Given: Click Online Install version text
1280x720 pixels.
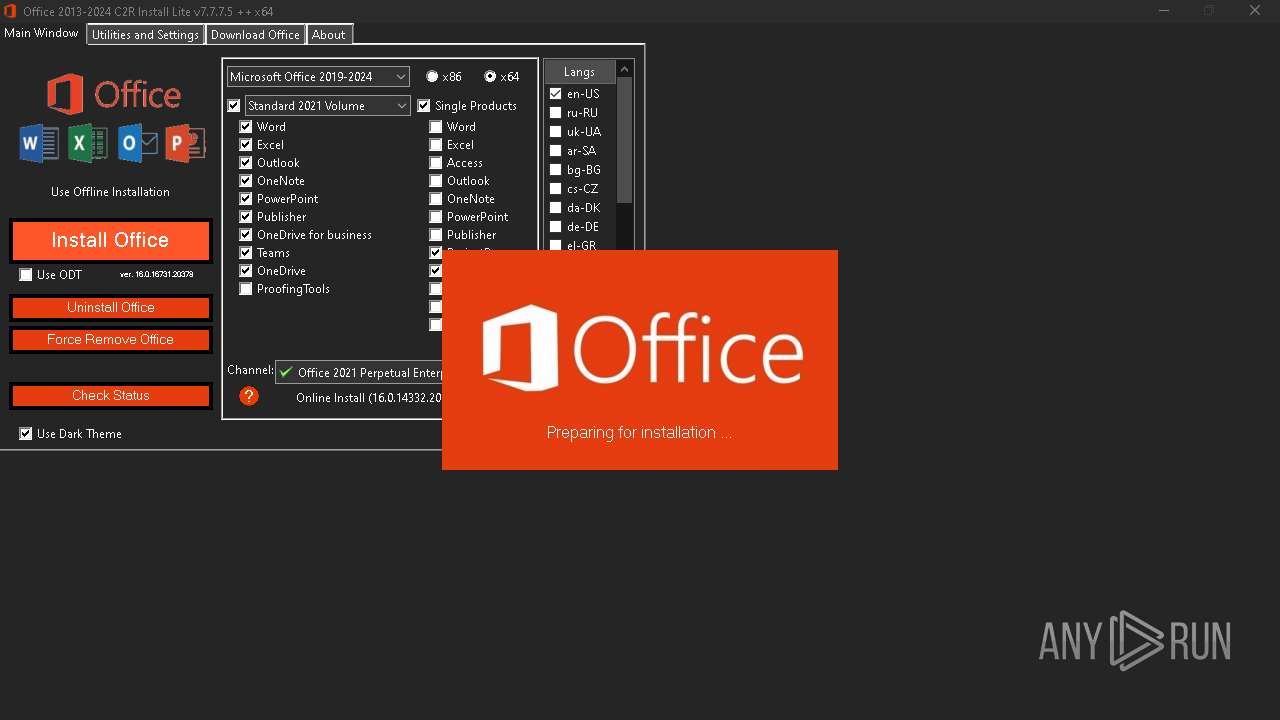Looking at the screenshot, I should click(x=369, y=398).
